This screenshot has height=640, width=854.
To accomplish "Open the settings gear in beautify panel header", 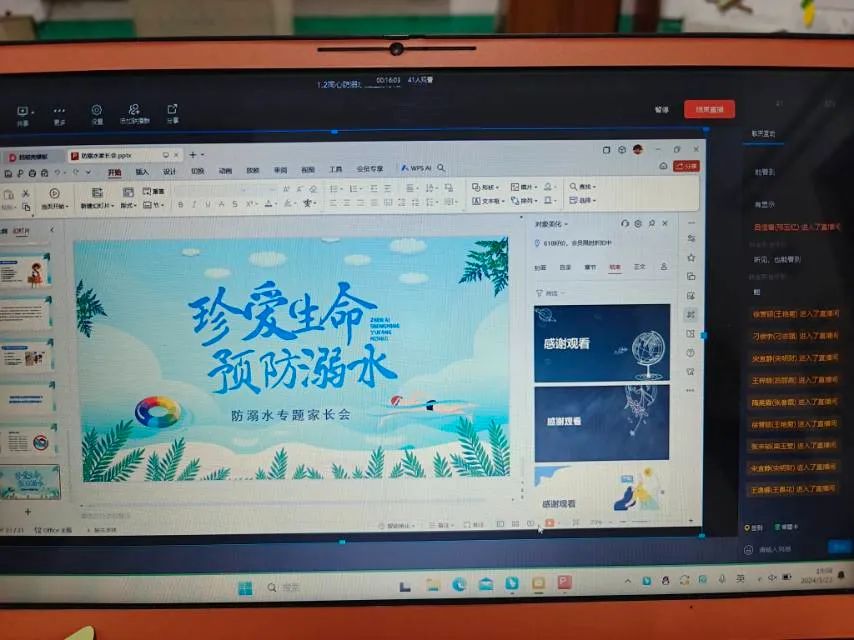I will point(638,223).
